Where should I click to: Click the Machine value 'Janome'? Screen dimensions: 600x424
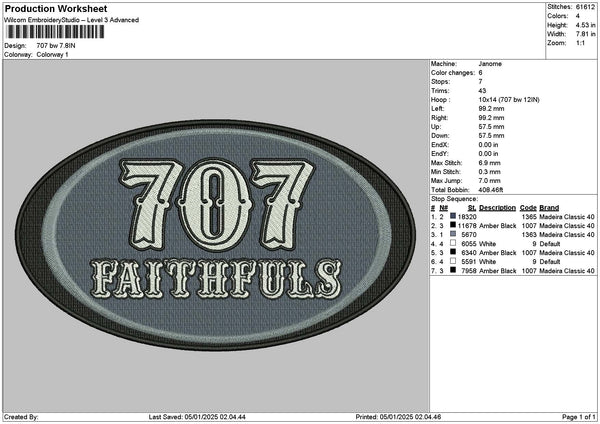click(x=490, y=64)
